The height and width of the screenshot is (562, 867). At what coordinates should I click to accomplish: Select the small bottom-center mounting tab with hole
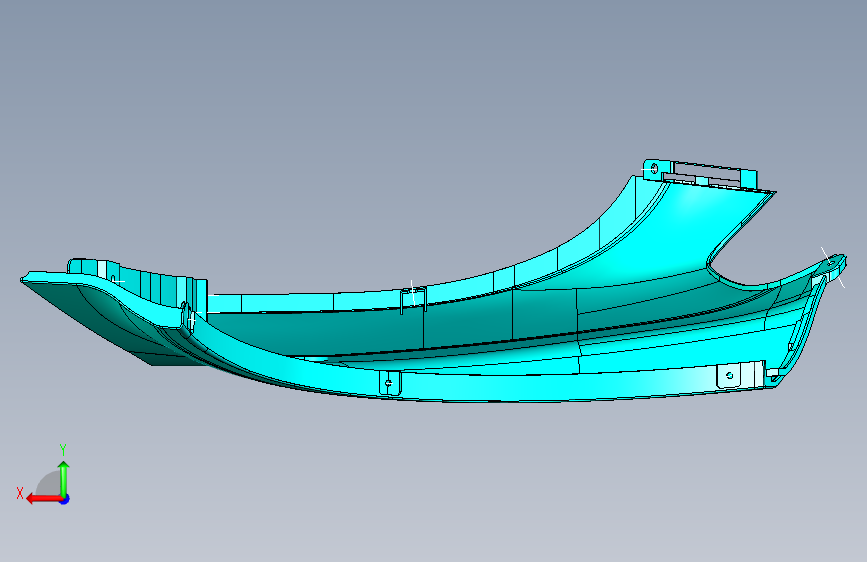tap(389, 383)
